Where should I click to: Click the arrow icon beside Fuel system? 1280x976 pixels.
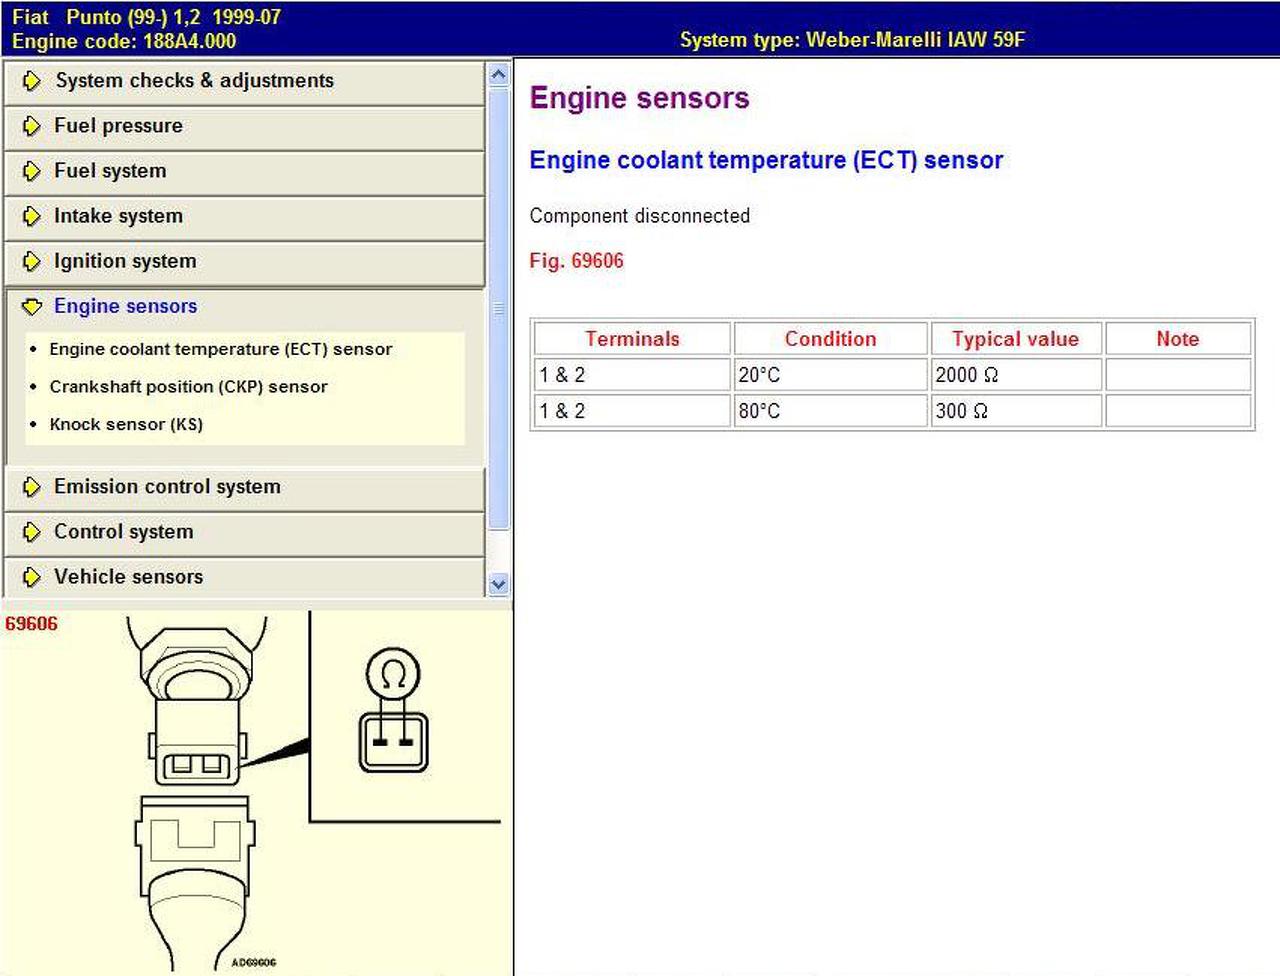pos(32,171)
